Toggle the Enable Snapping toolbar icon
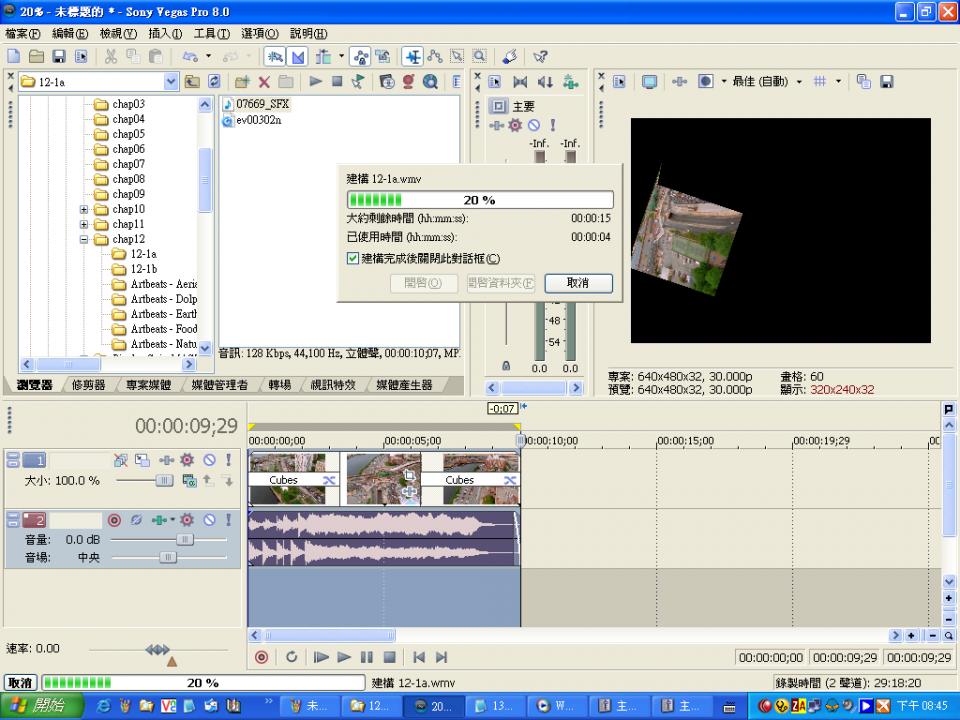Screen dimensions: 960x720 point(273,57)
